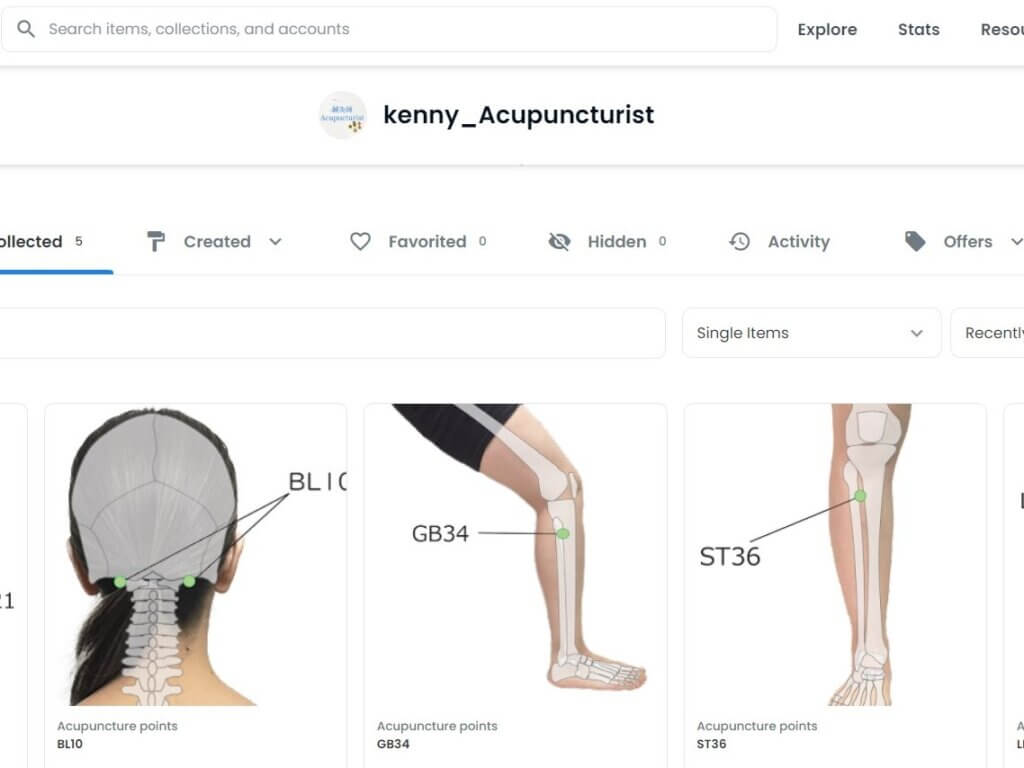
Task: Open the BL10 acupuncture point thumbnail
Action: pyautogui.click(x=195, y=554)
